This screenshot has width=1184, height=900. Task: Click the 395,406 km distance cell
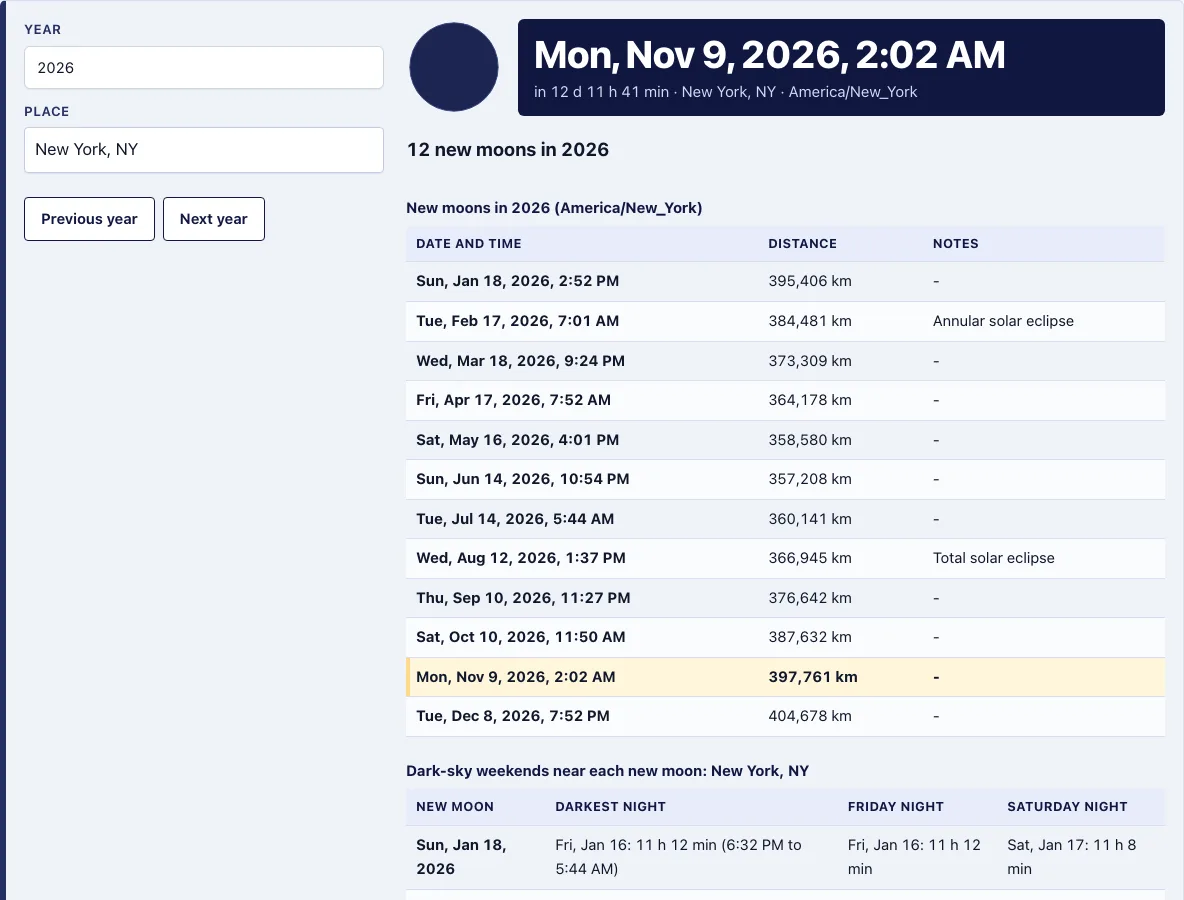[x=809, y=282]
